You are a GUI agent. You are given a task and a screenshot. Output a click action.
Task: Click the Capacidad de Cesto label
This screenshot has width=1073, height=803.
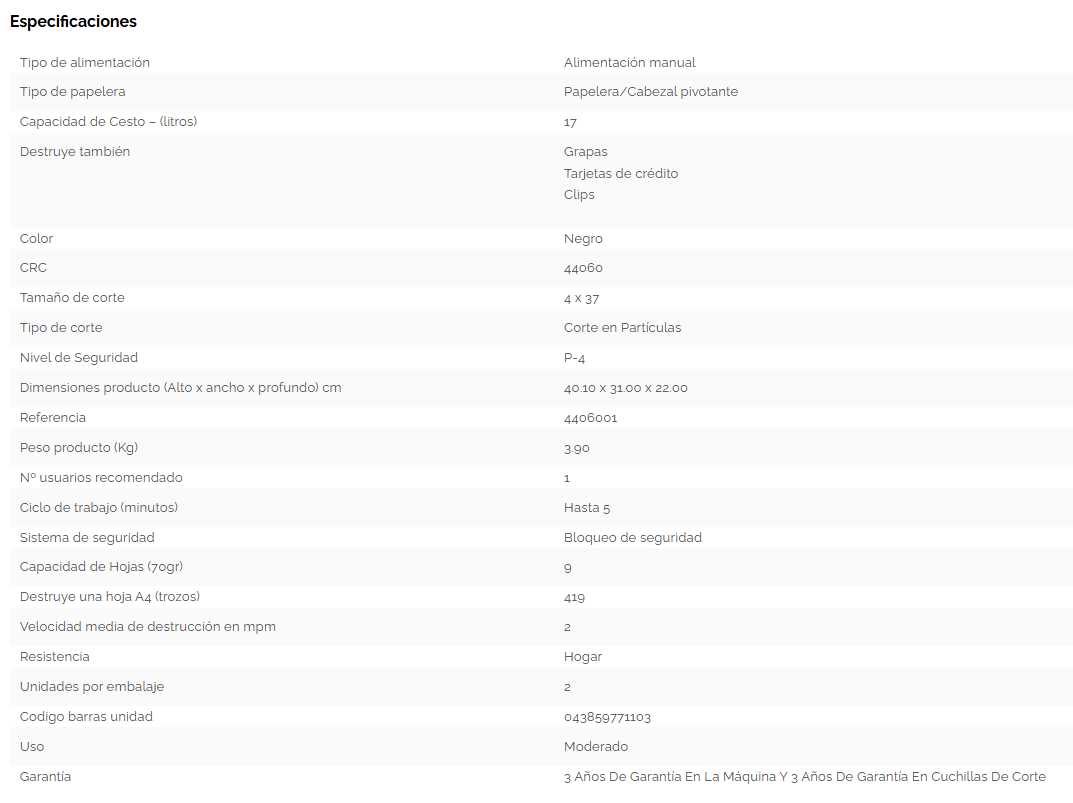point(108,122)
